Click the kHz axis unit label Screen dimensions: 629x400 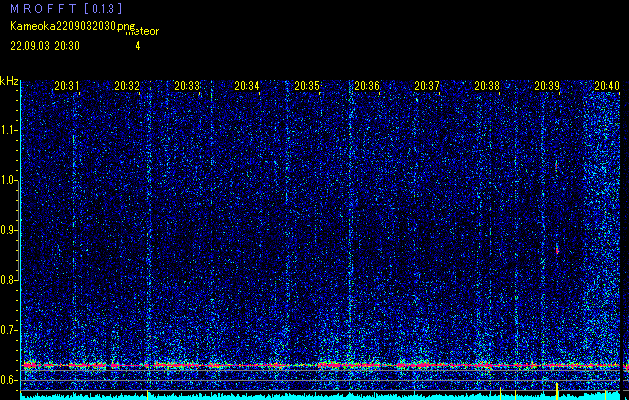coord(9,81)
